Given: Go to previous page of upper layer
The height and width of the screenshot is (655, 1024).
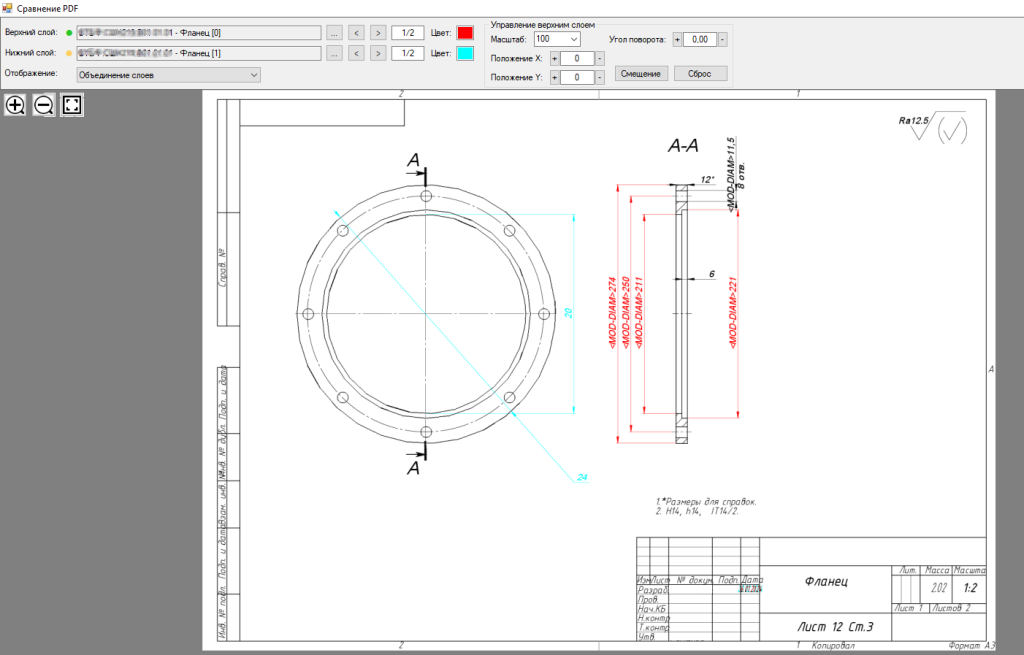Looking at the screenshot, I should pyautogui.click(x=356, y=33).
